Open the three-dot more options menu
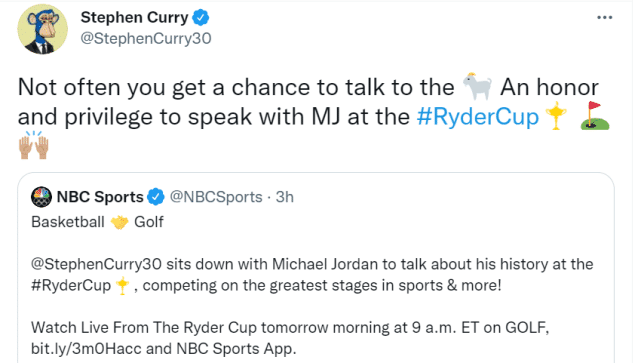Screen dimensions: 641x363 pos(604,18)
